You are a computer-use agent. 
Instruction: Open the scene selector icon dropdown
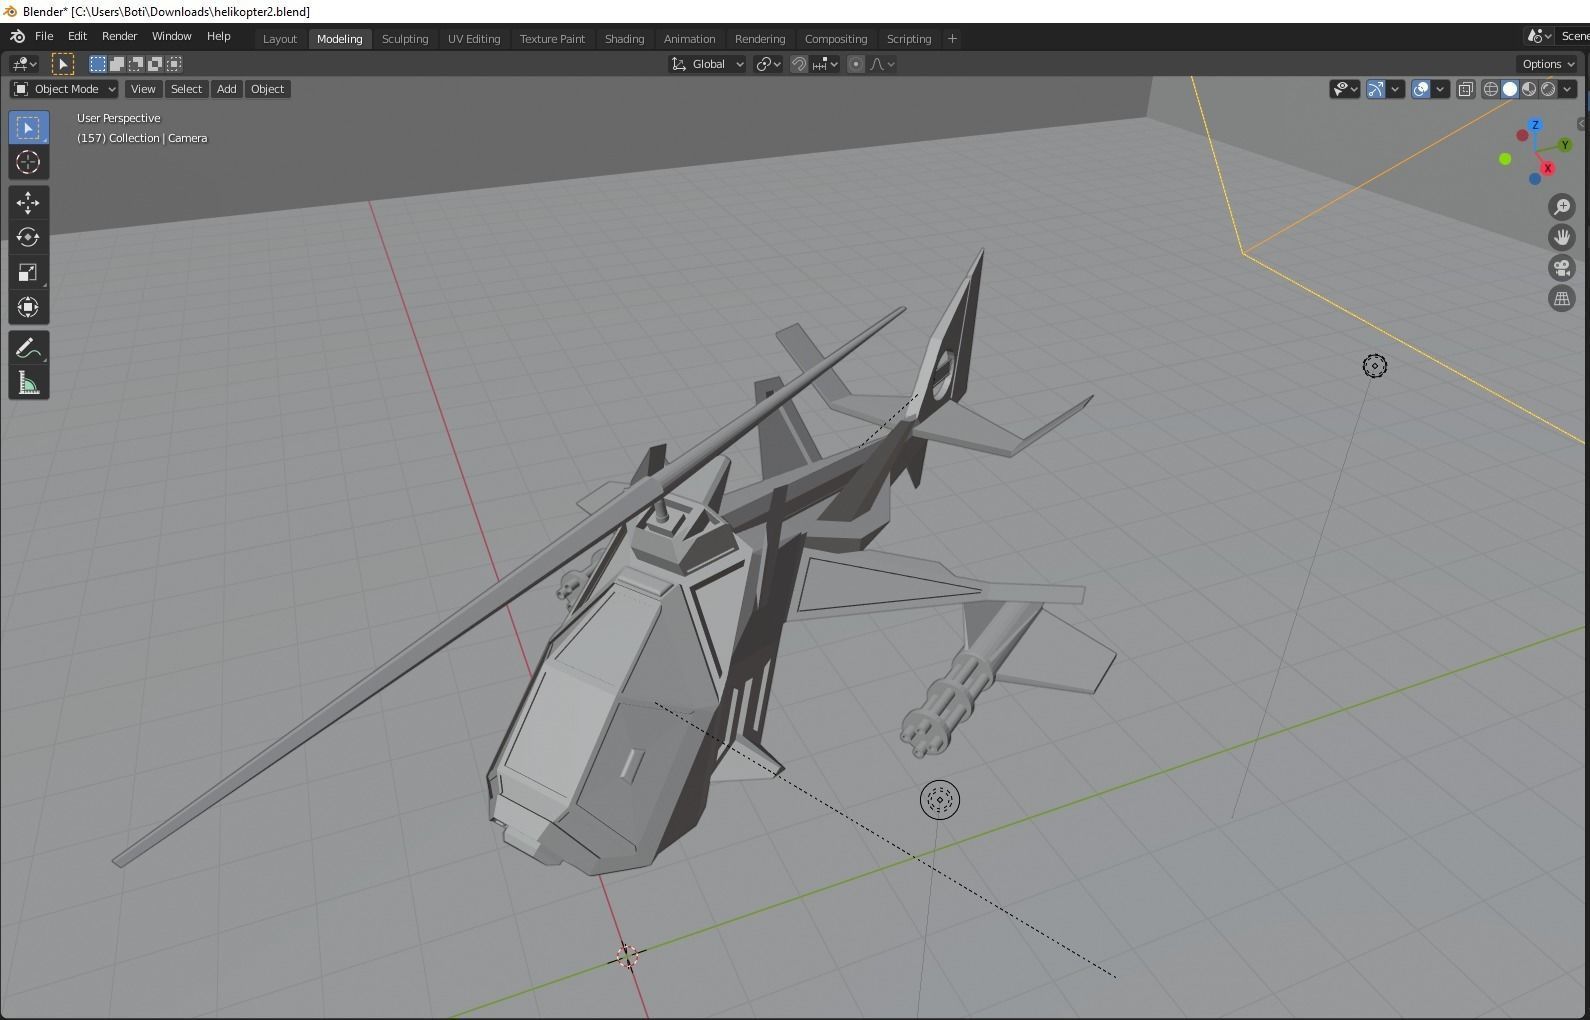(x=1540, y=36)
